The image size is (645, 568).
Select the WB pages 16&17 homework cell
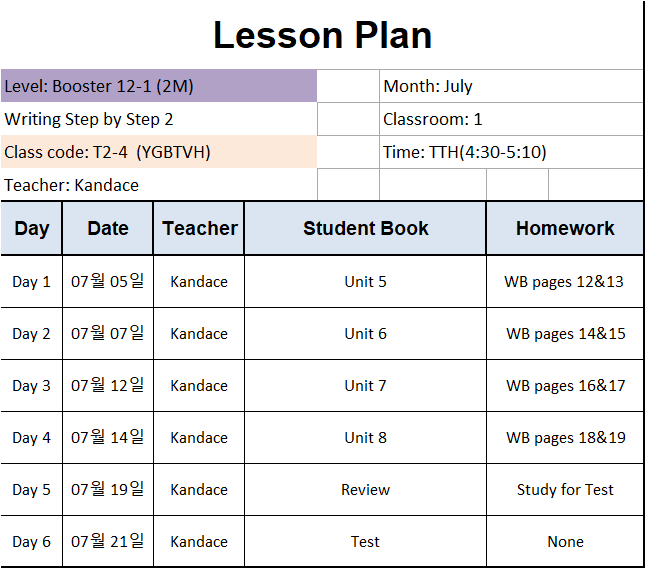tap(565, 386)
